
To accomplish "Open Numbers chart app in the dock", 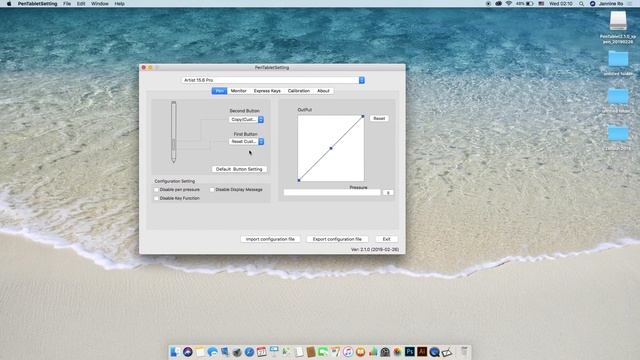I will 373,351.
